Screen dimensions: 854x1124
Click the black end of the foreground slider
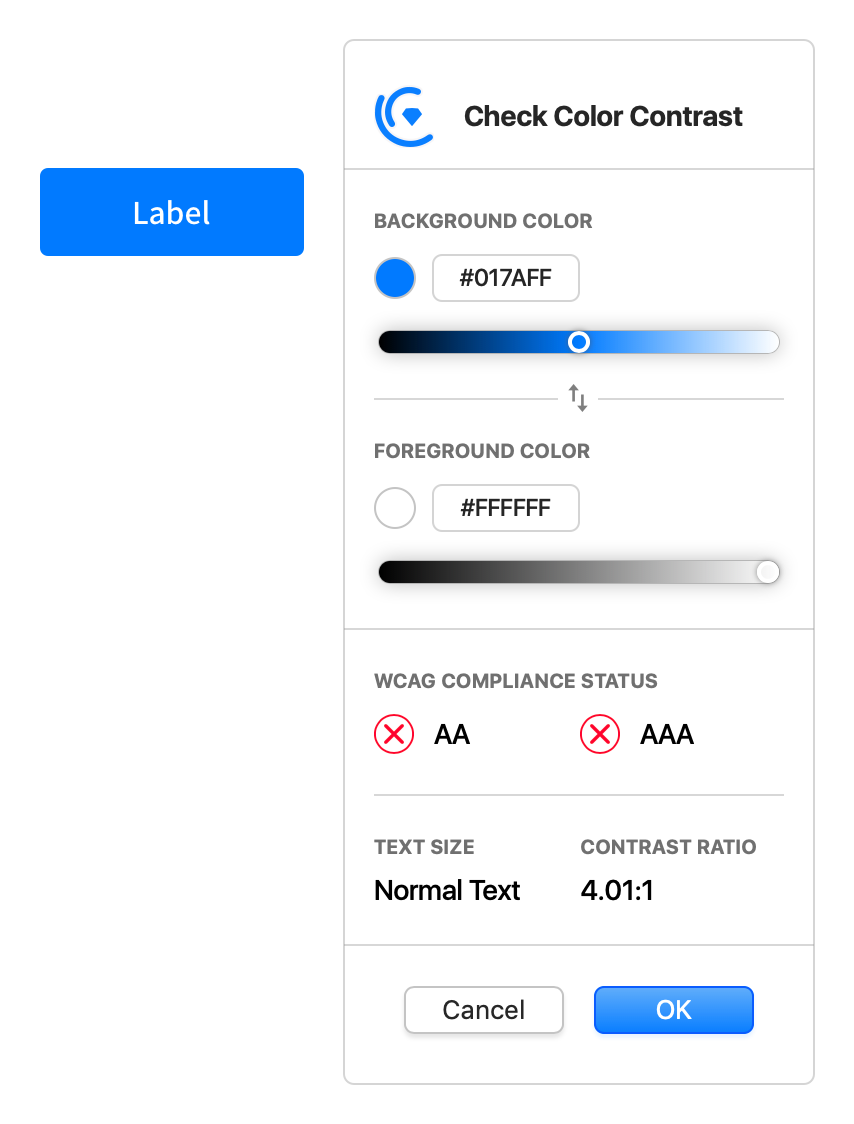[389, 572]
